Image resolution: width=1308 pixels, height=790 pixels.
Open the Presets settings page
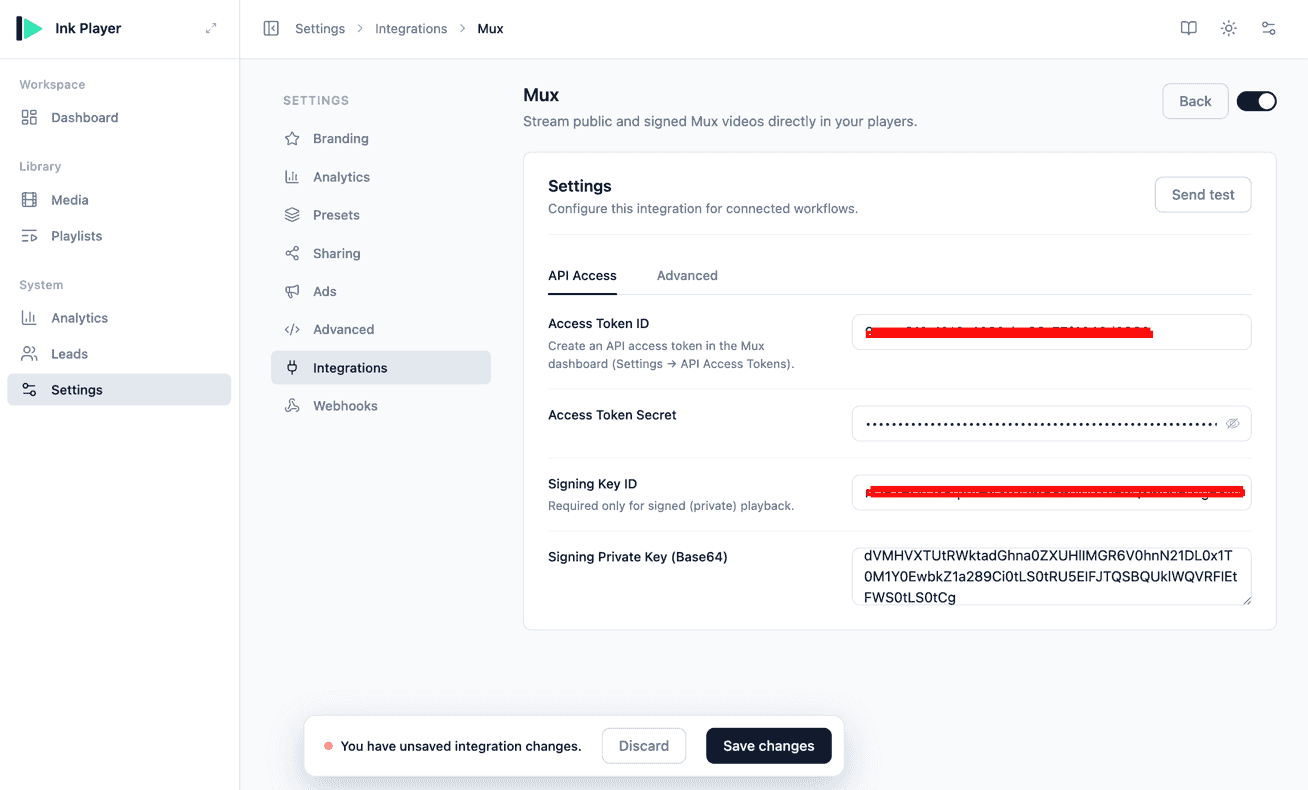pyautogui.click(x=381, y=215)
